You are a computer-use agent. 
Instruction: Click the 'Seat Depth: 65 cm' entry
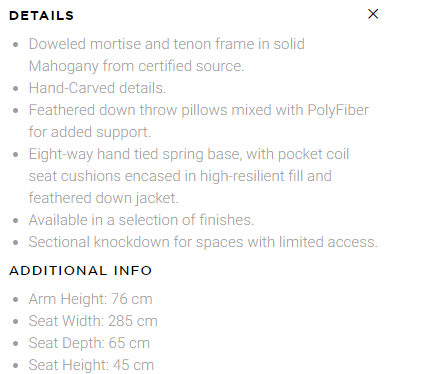tap(89, 343)
